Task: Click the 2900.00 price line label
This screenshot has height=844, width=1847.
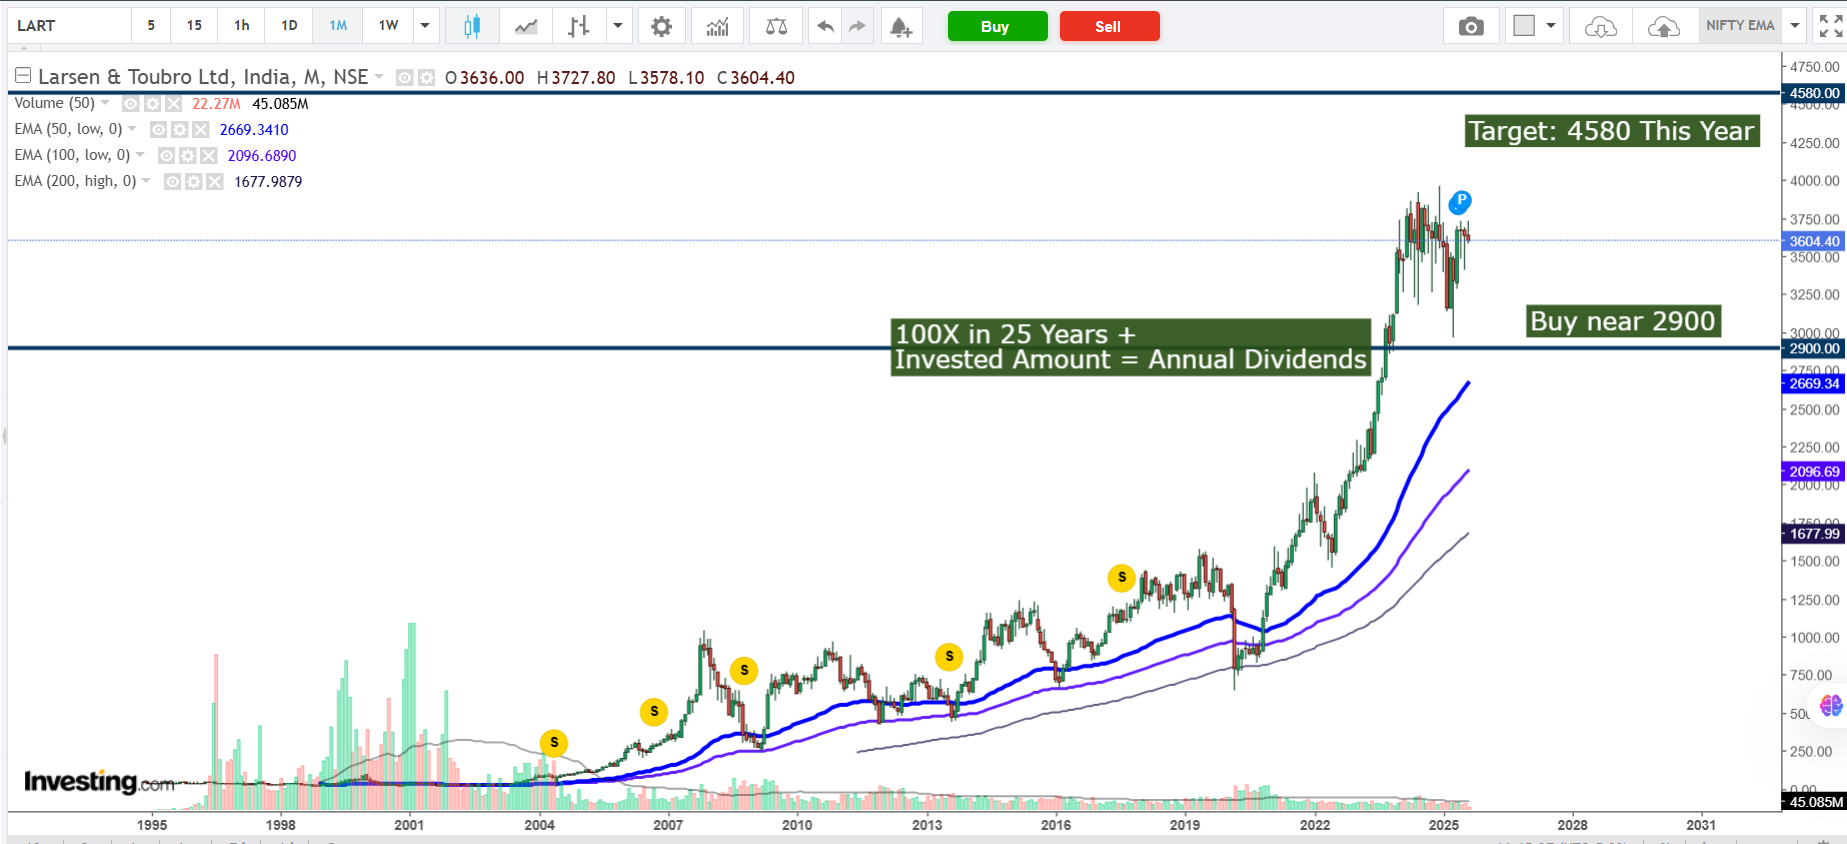Action: pyautogui.click(x=1814, y=348)
